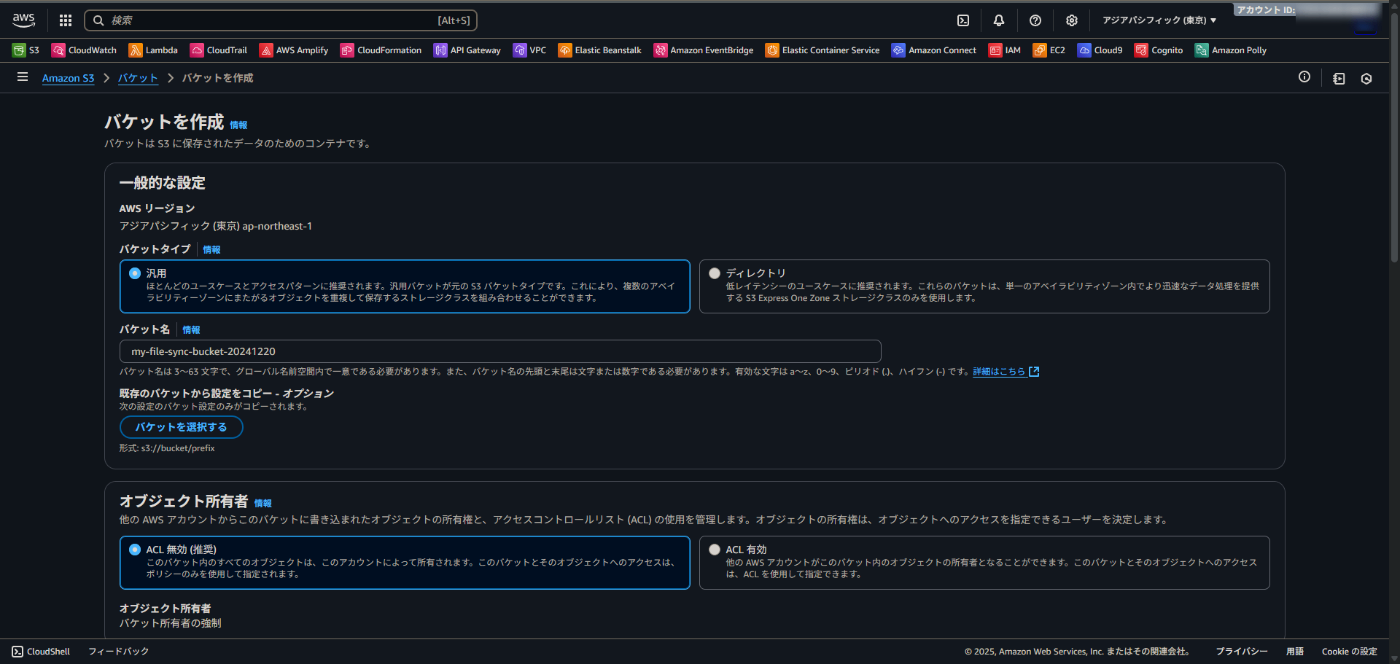Select the ディレクトリ bucket type radio
This screenshot has height=664, width=1400.
click(x=714, y=273)
